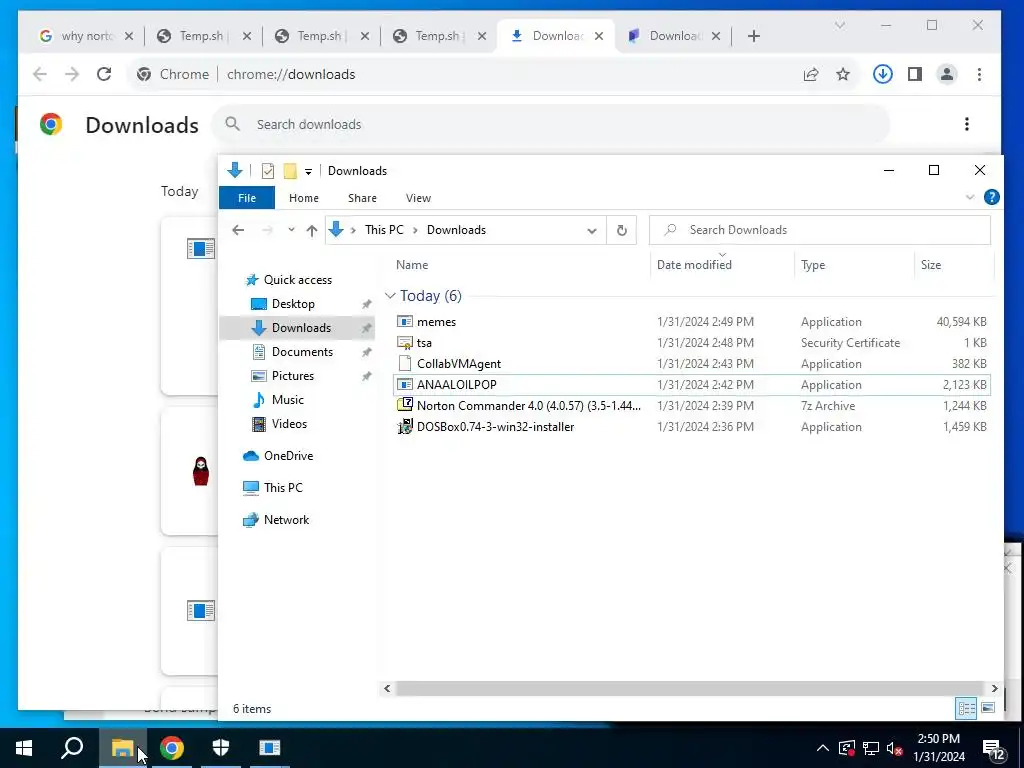Go up one folder level in Explorer
This screenshot has height=768, width=1024.
(x=312, y=230)
